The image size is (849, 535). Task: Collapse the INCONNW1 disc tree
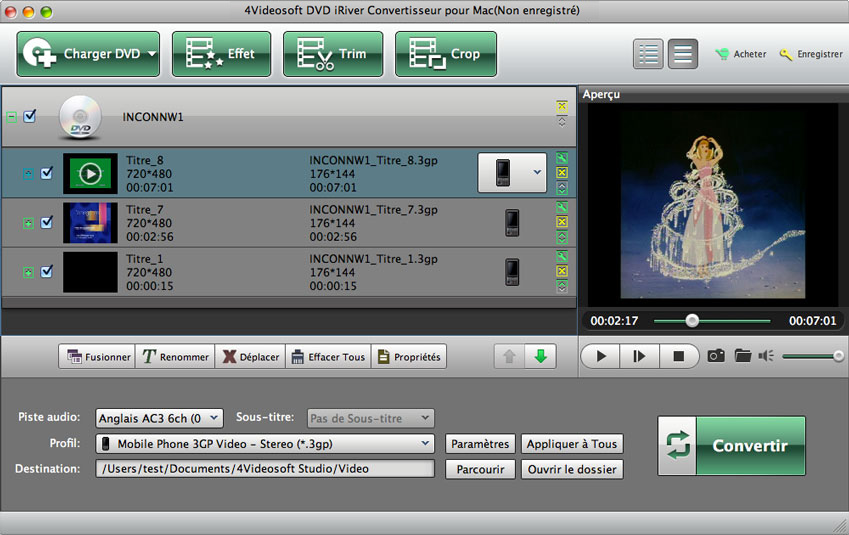(11, 117)
